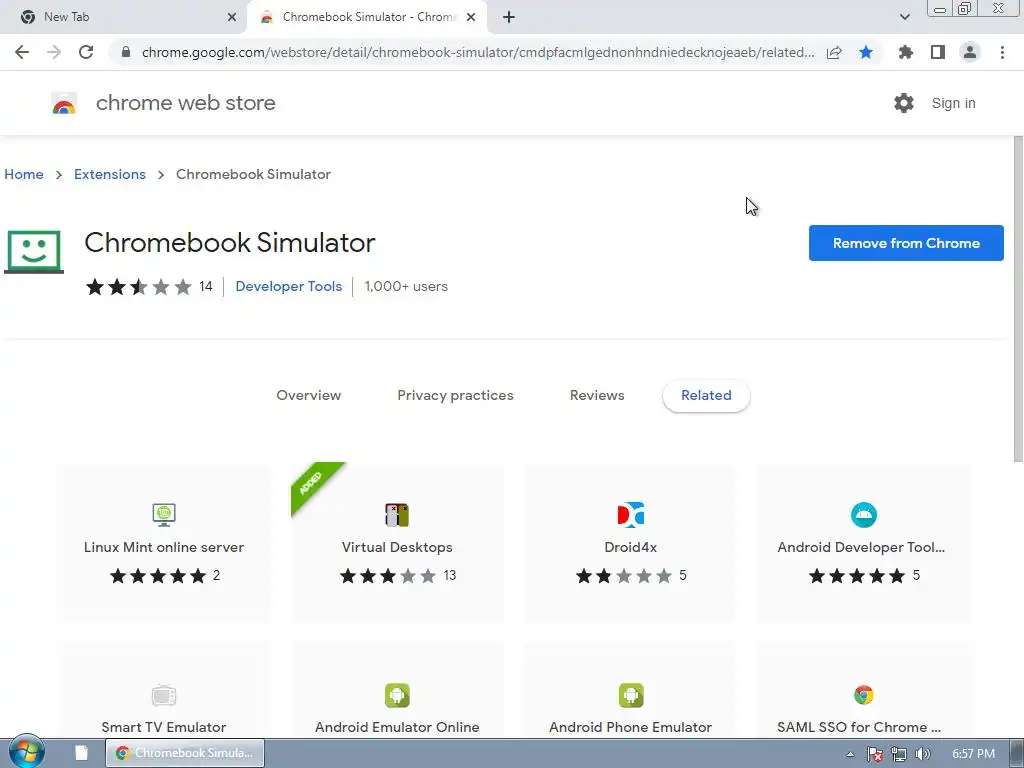Close the Chromebook Simulator tab
Viewport: 1024px width, 768px height.
(x=471, y=17)
